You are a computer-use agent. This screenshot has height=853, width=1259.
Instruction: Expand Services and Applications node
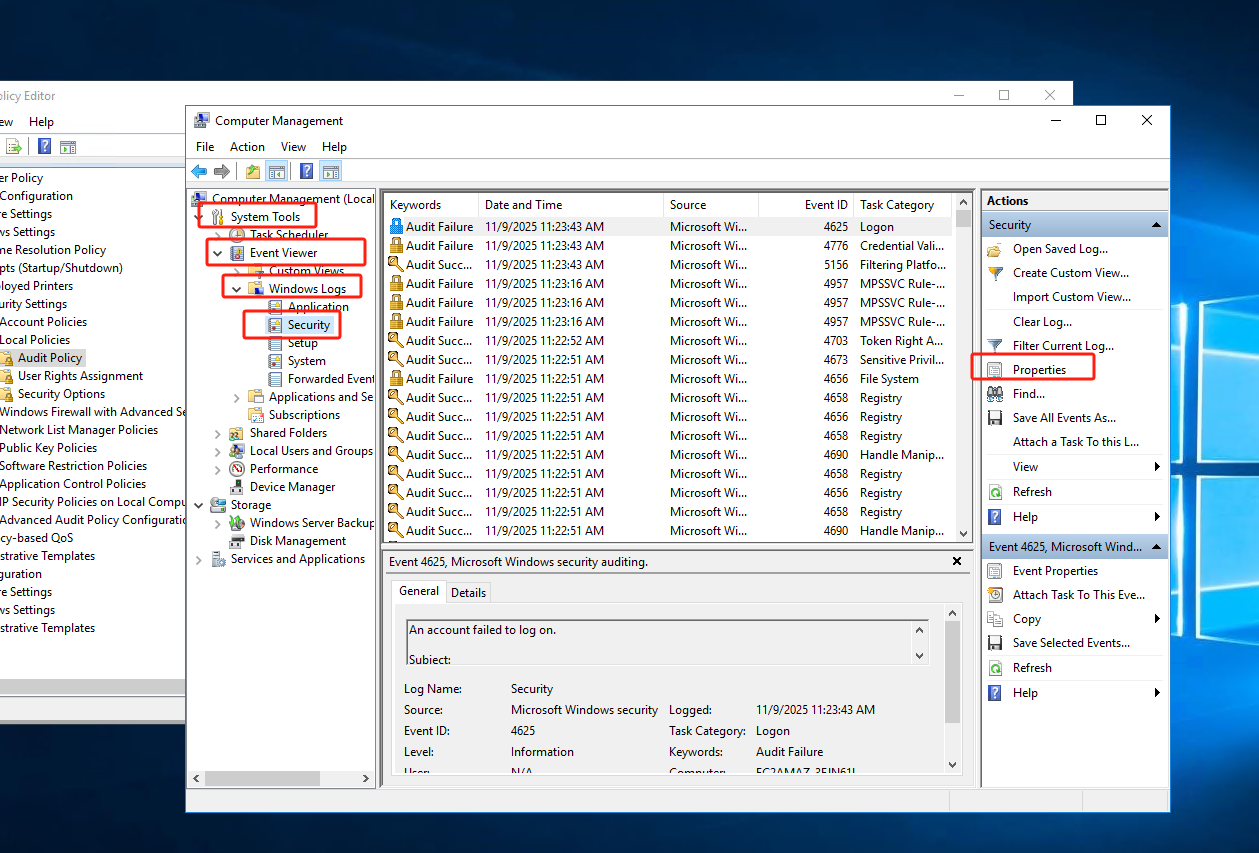click(199, 559)
